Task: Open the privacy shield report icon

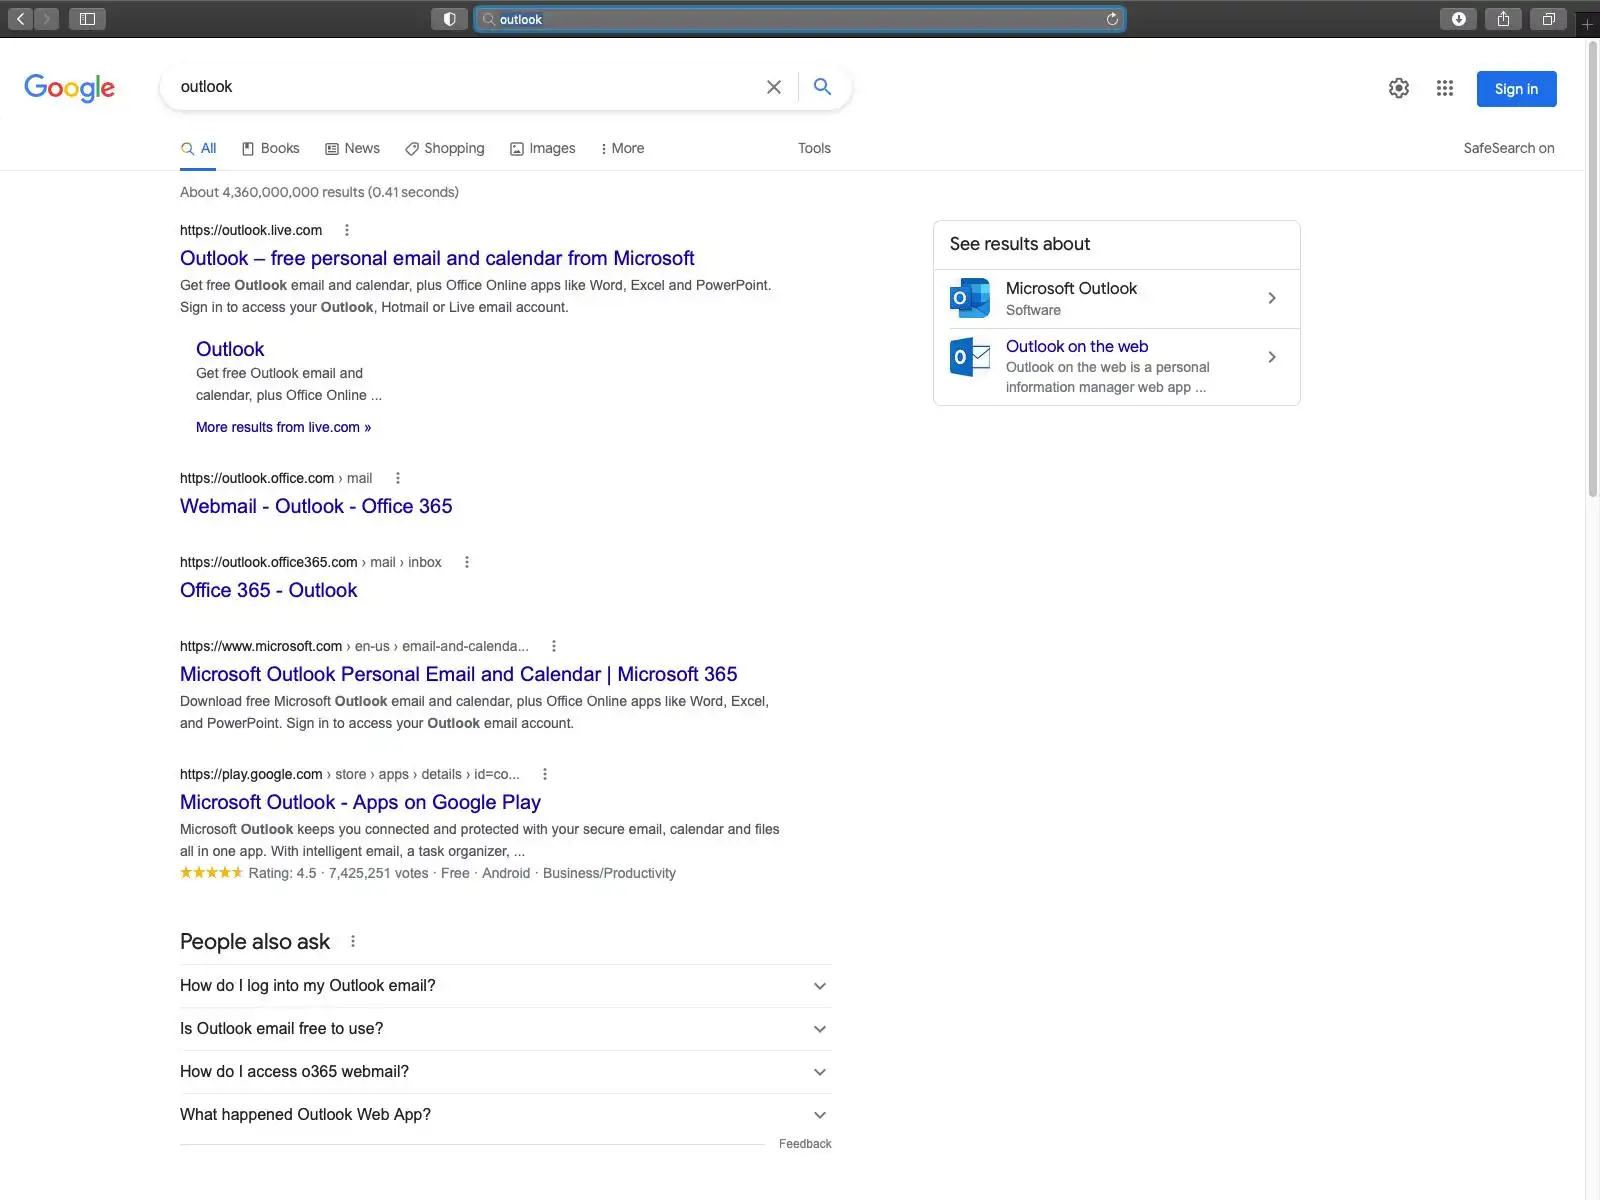Action: [x=449, y=19]
